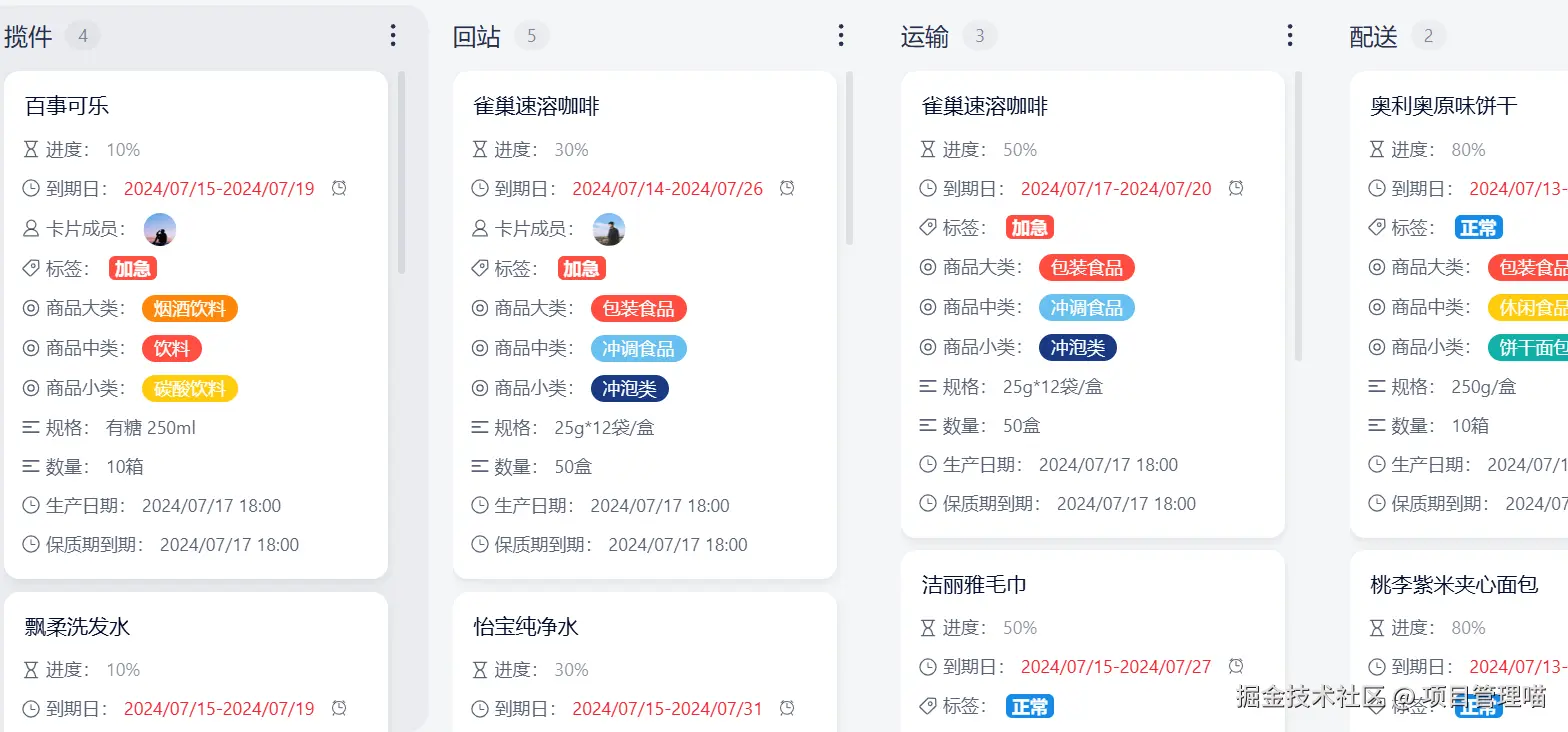Viewport: 1568px width, 732px height.
Task: Click alarm icon on 洁丽雅毛巾 due date
Action: [1236, 666]
